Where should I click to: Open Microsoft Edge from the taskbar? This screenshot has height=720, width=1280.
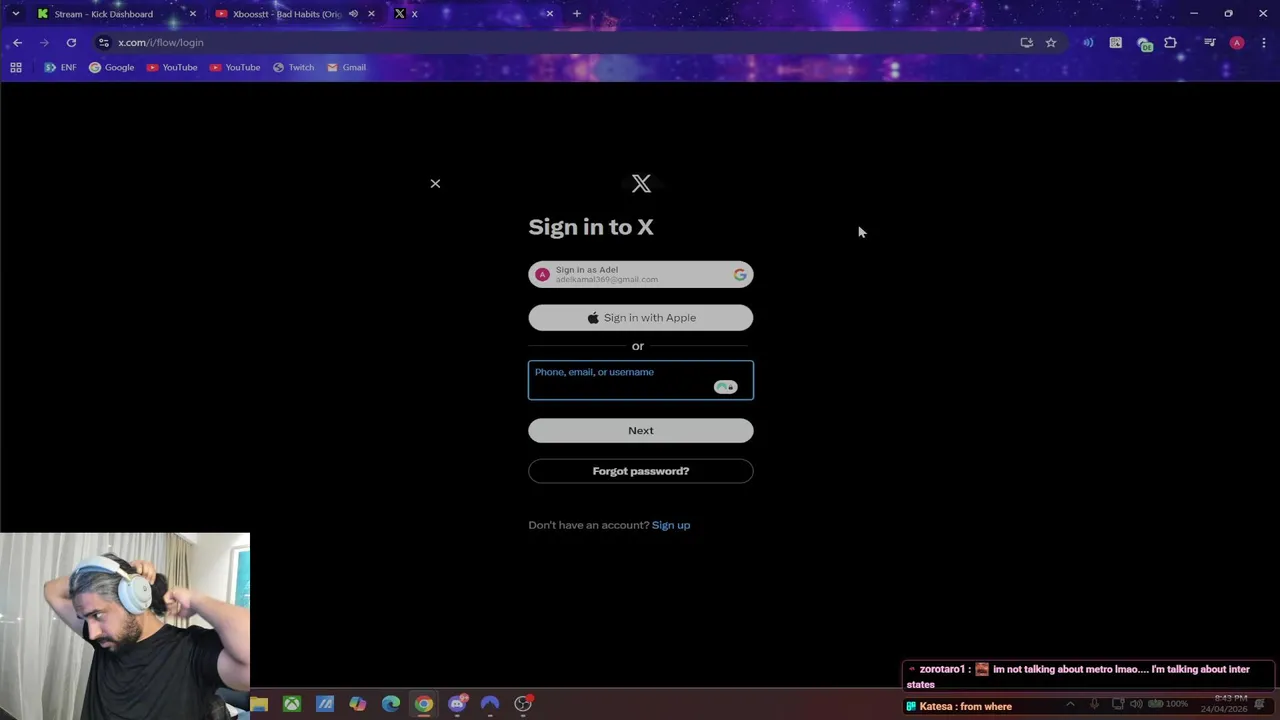click(x=391, y=704)
